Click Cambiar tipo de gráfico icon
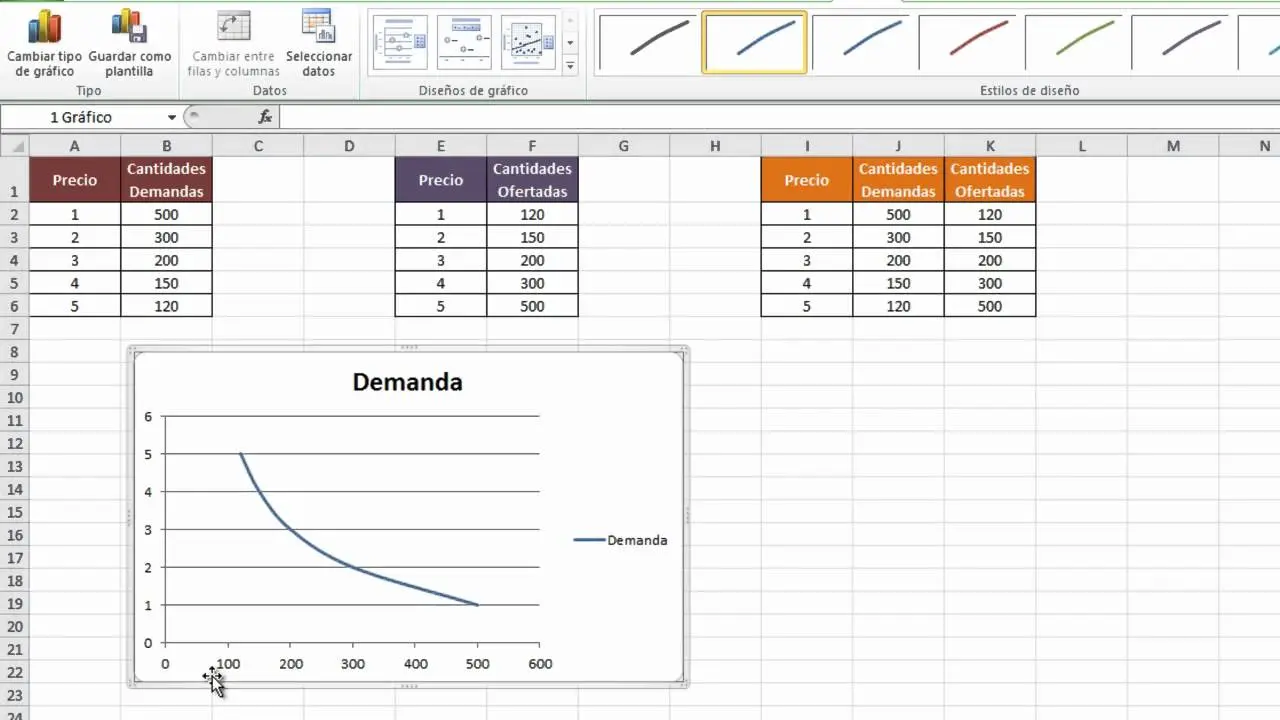 pos(45,27)
